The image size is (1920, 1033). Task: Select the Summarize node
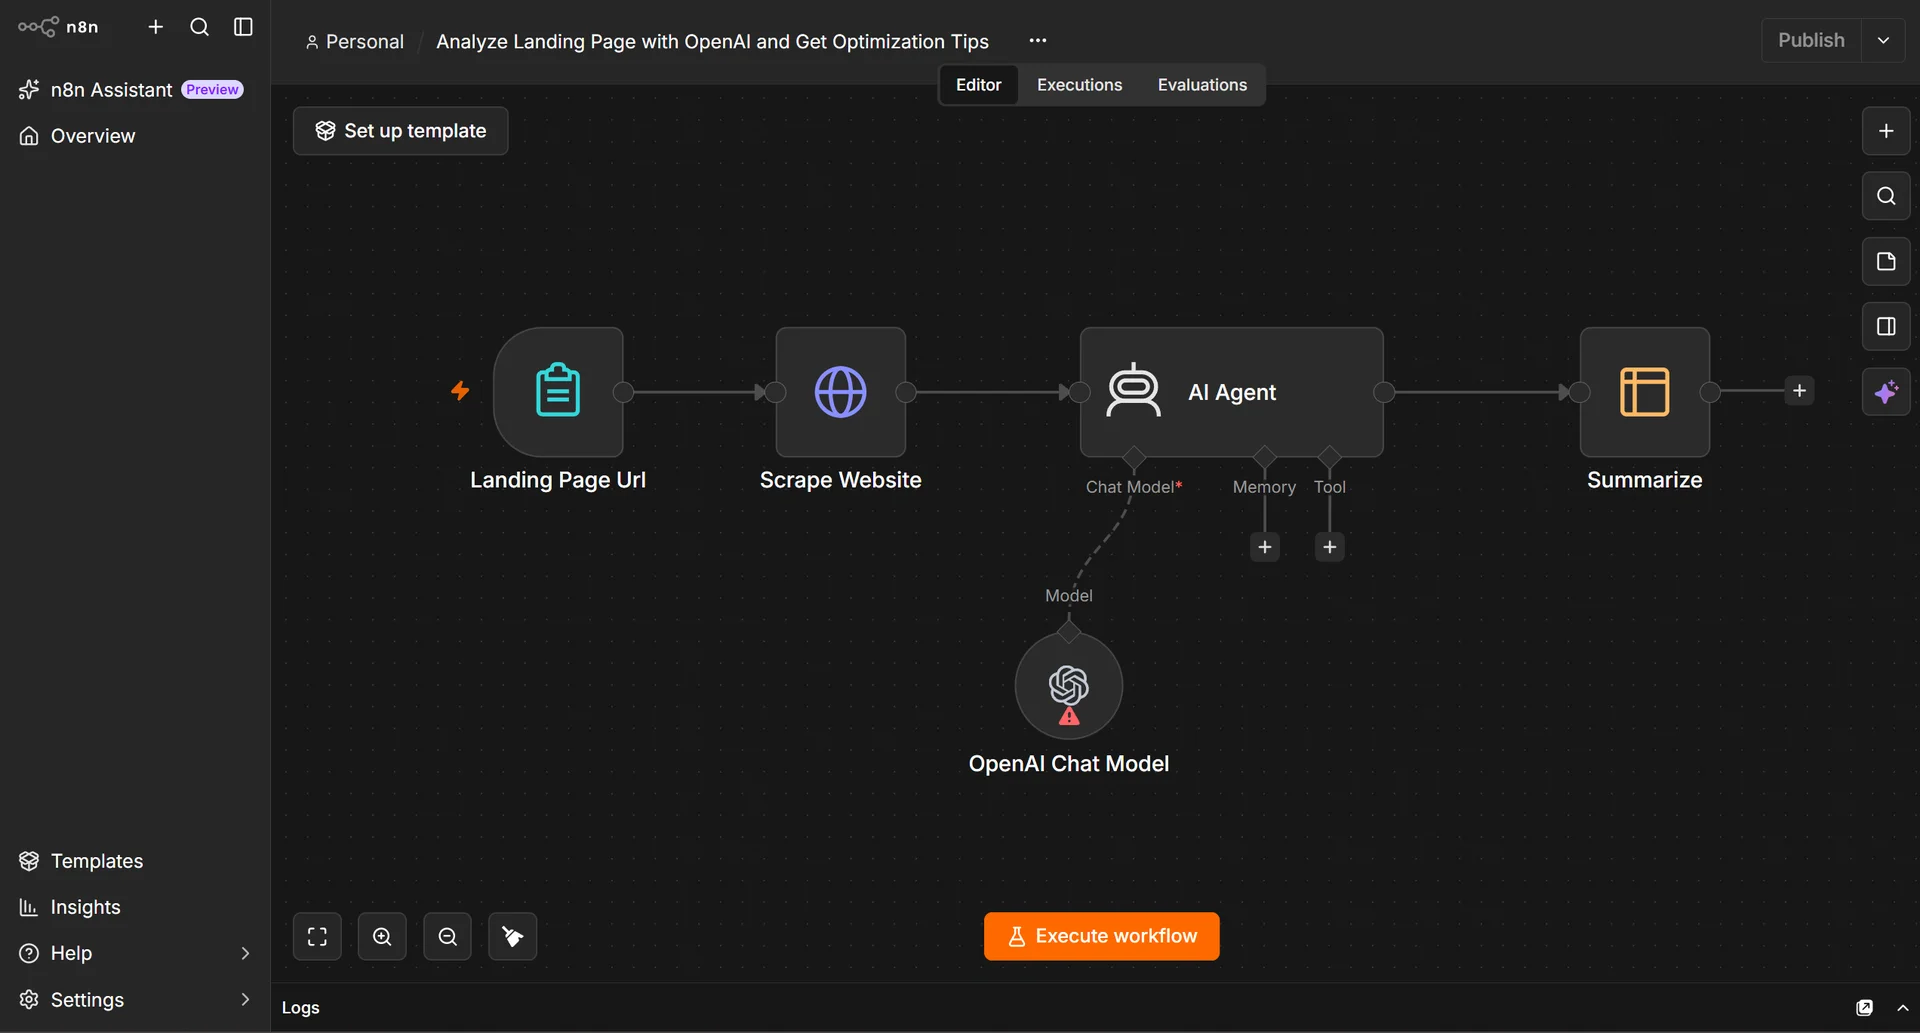1644,392
